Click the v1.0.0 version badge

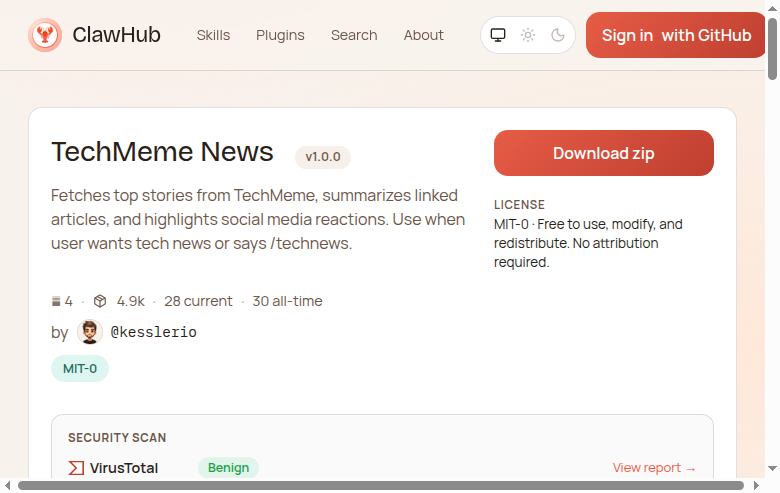(x=323, y=157)
